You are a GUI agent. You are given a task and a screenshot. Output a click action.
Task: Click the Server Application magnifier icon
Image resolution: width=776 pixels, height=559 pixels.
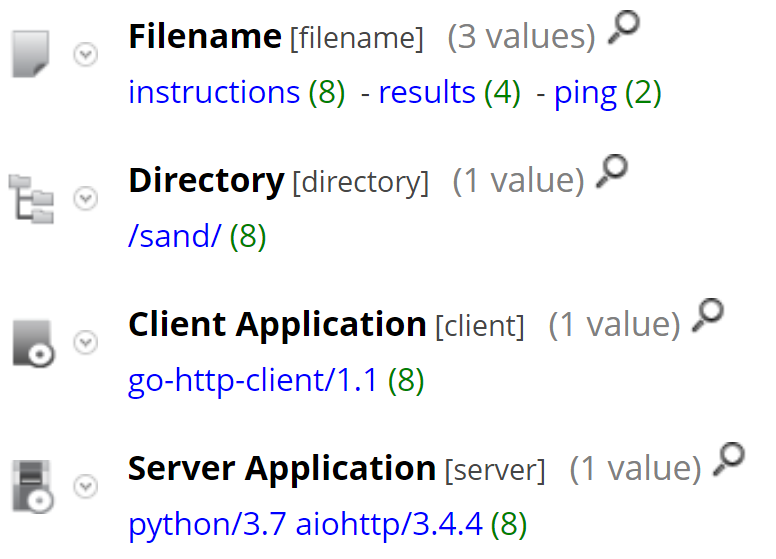coord(730,461)
